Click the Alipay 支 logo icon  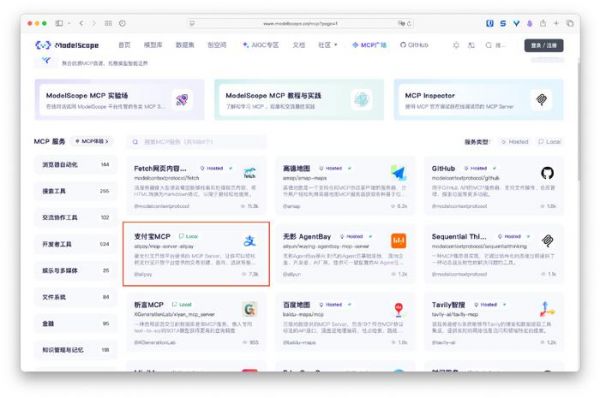(x=249, y=241)
